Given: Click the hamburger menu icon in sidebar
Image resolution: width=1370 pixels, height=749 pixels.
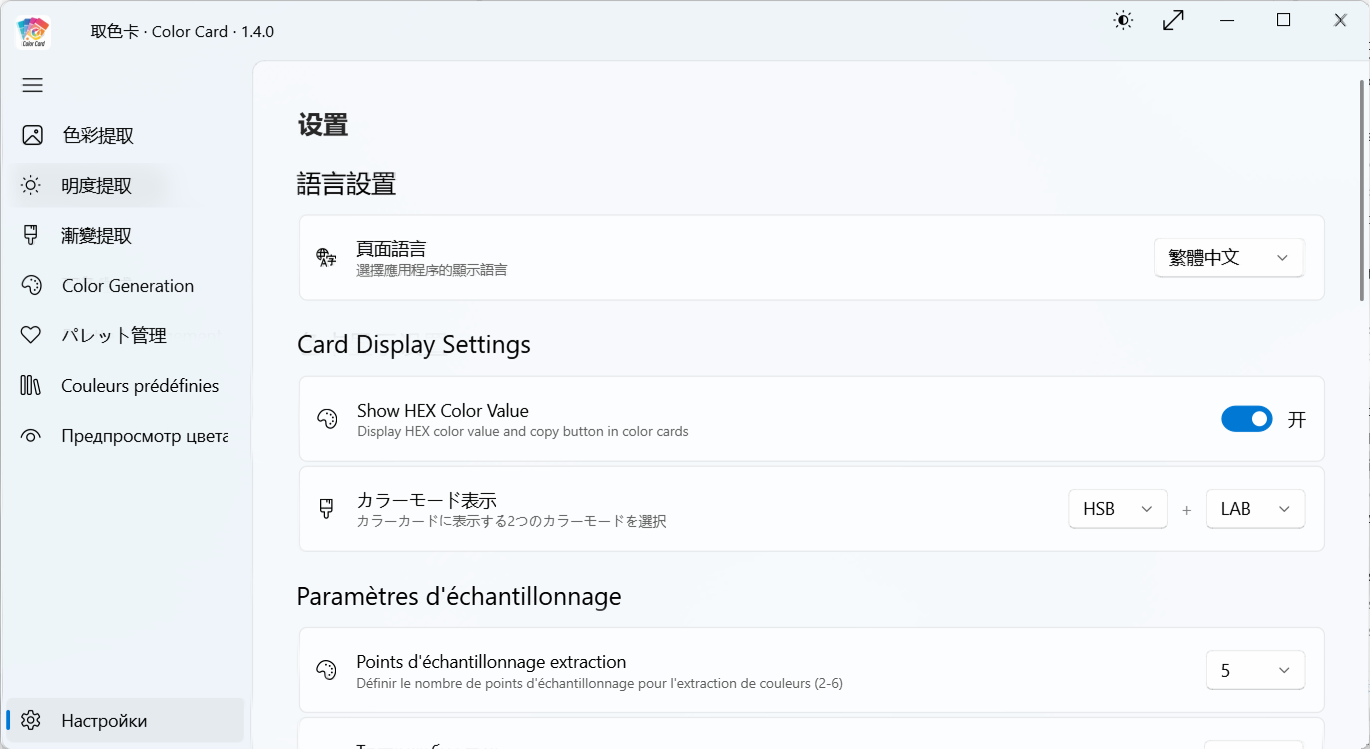Looking at the screenshot, I should [32, 85].
